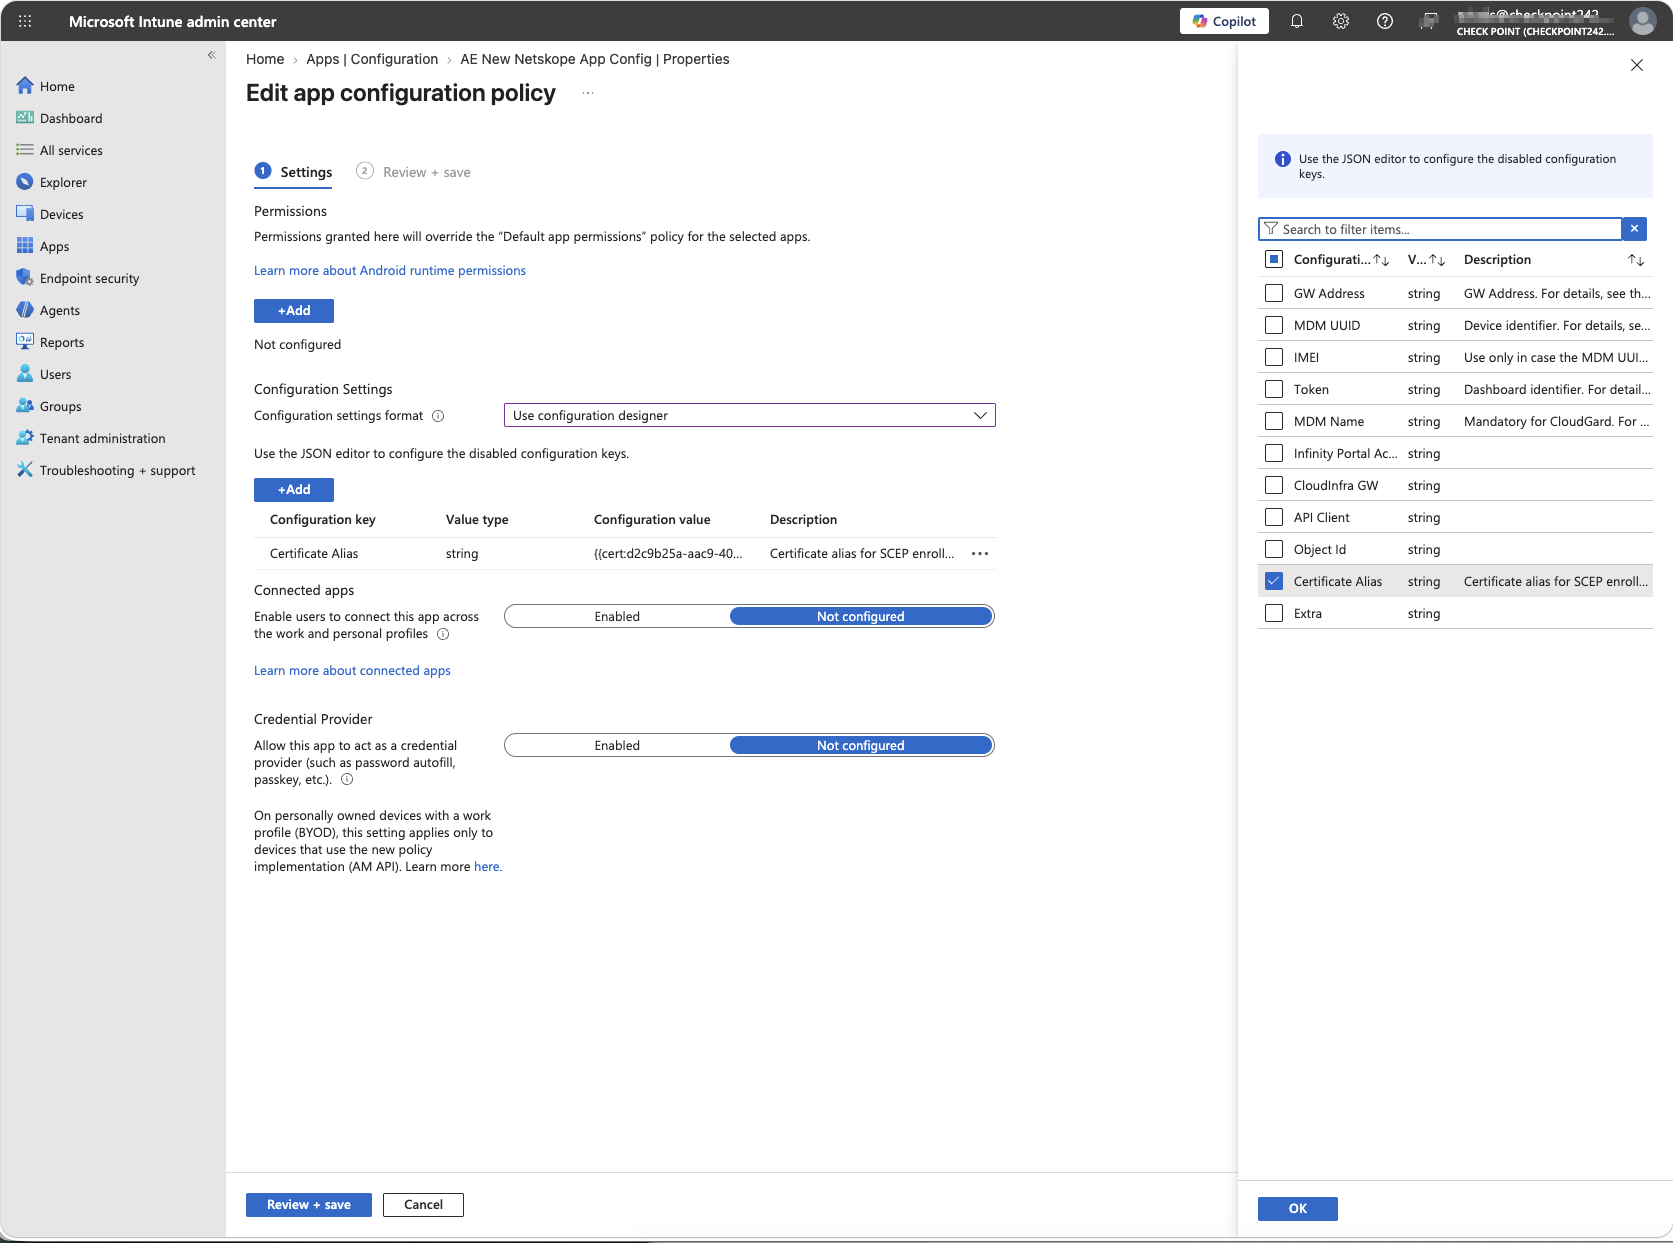Tick the Token configuration key checkbox
Image resolution: width=1673 pixels, height=1243 pixels.
pyautogui.click(x=1274, y=389)
